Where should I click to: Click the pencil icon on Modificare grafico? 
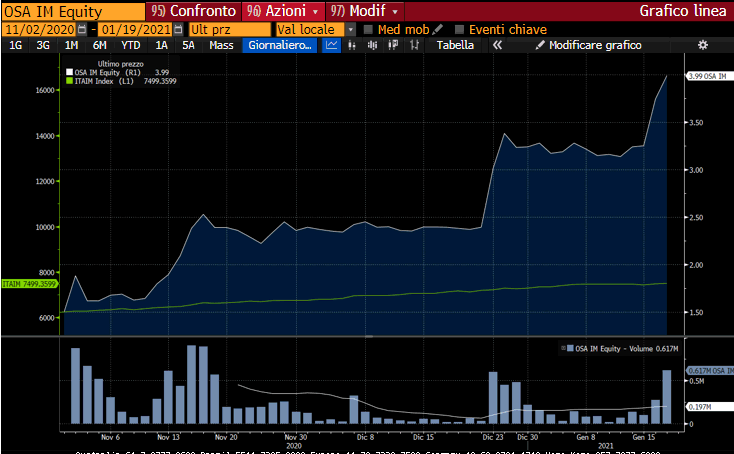click(x=540, y=45)
